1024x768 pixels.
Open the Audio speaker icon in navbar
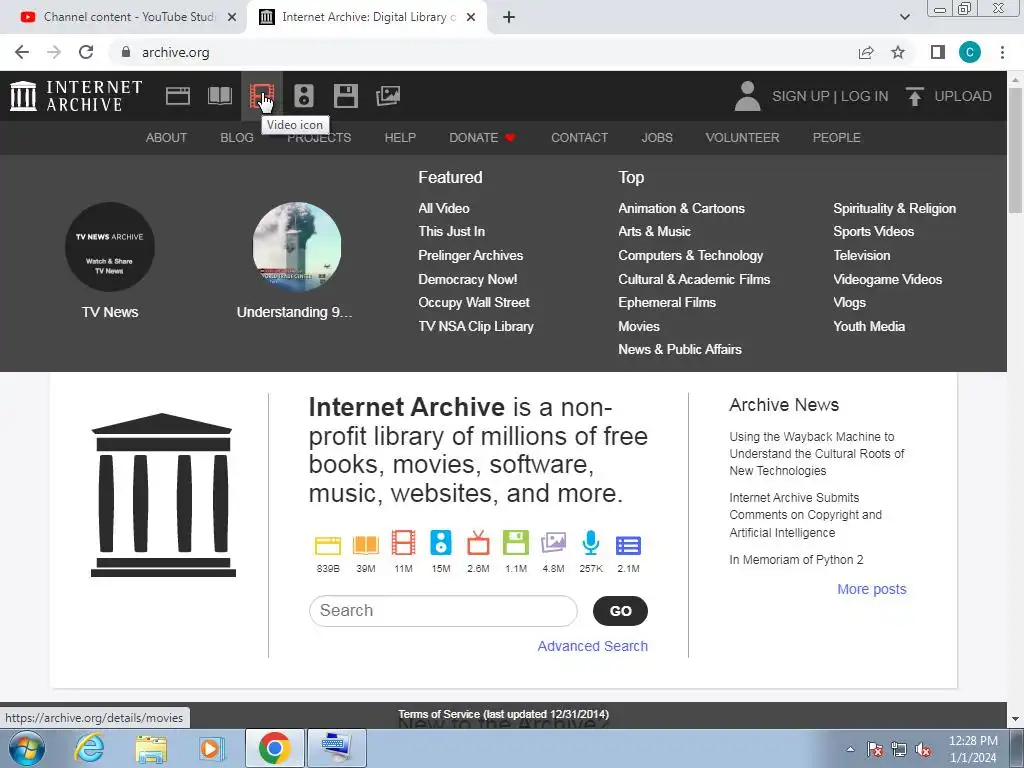(x=304, y=96)
